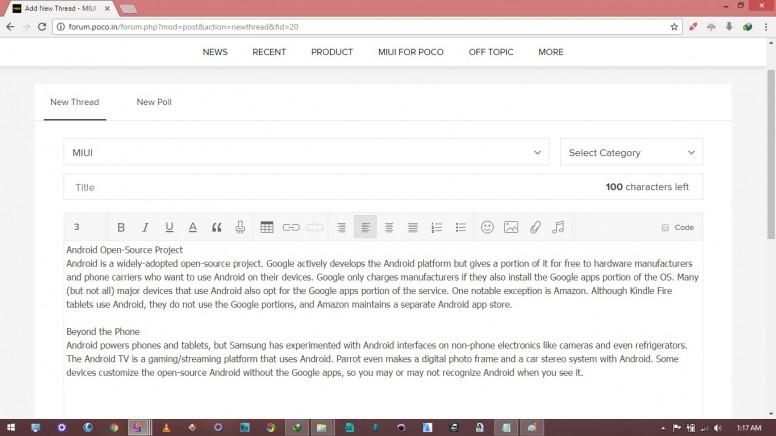Click the red extension icon in toolbar

click(693, 27)
